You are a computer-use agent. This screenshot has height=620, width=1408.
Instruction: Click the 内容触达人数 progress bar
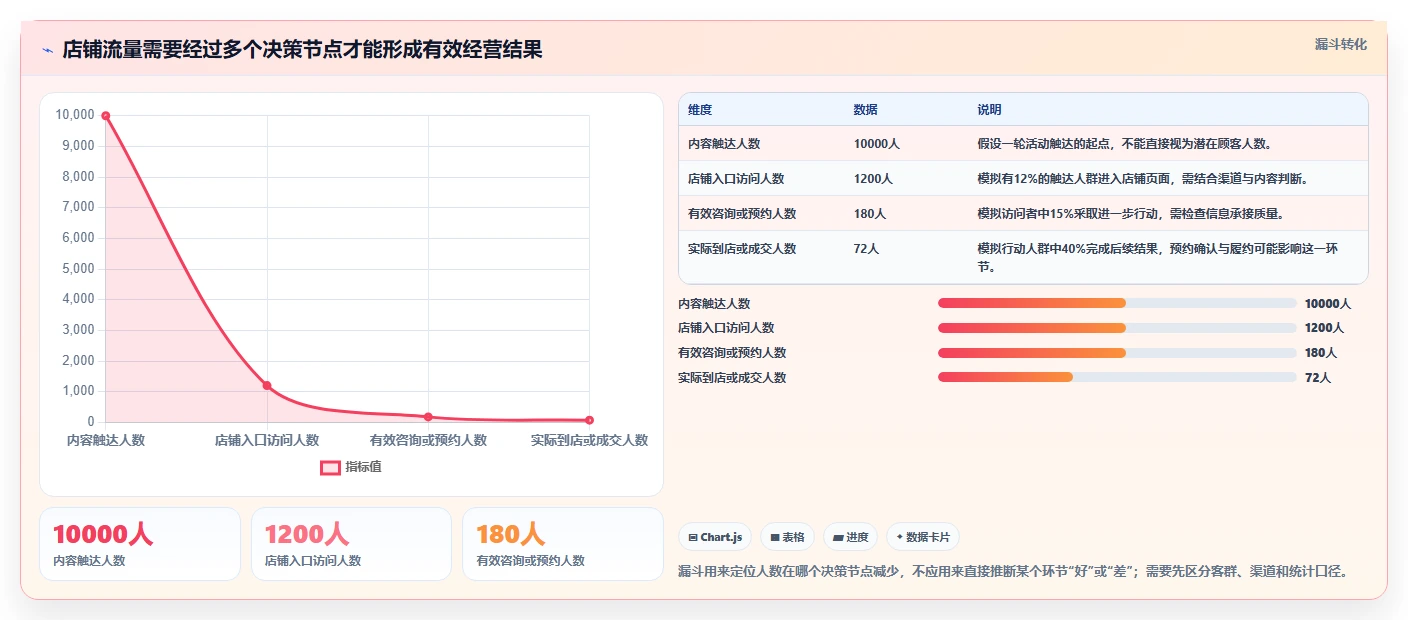pyautogui.click(x=1117, y=303)
